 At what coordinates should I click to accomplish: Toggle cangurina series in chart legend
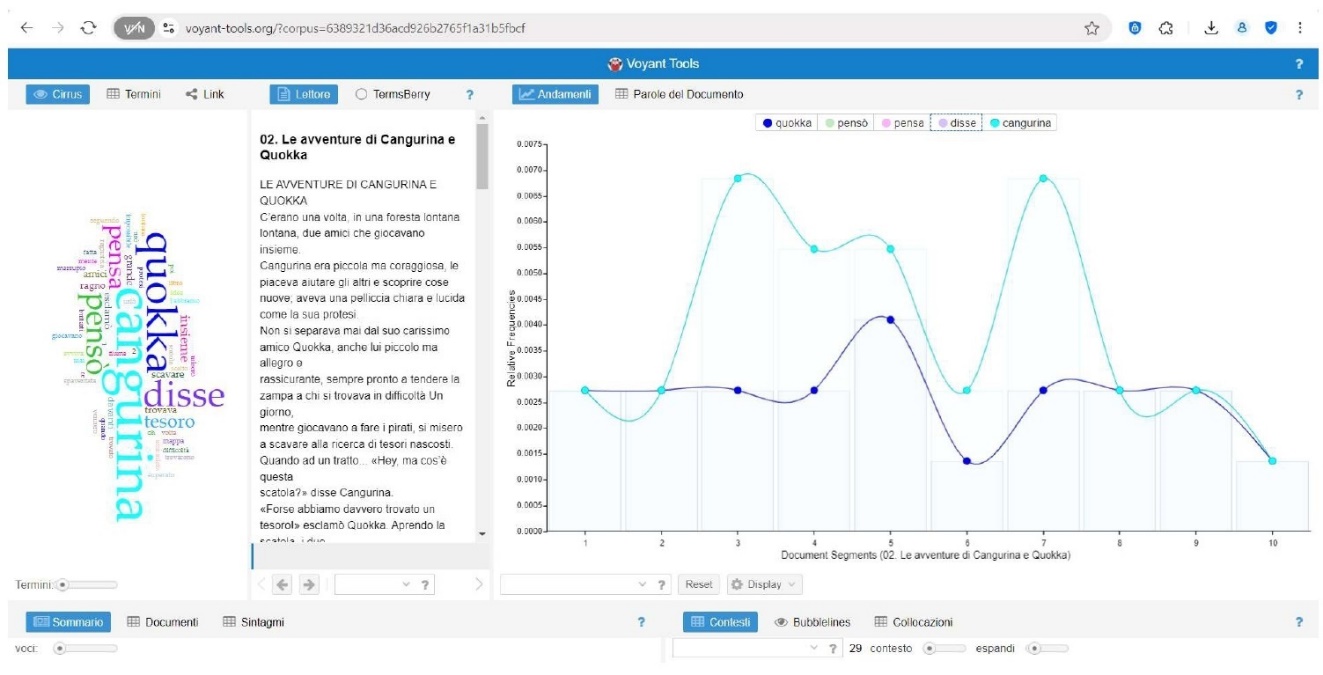click(1022, 123)
